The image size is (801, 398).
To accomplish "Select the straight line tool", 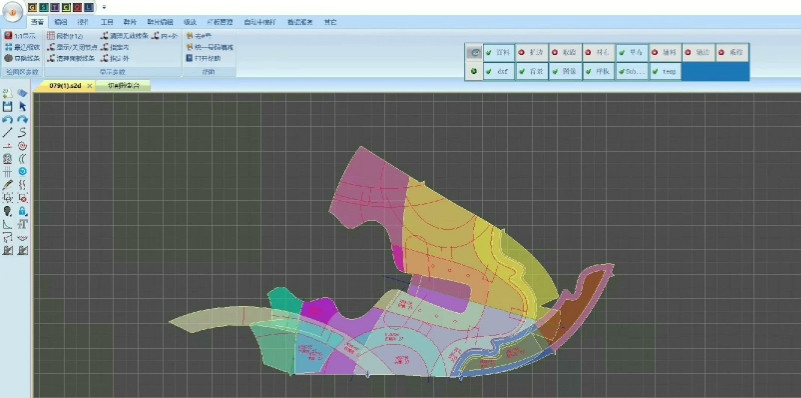I will click(x=7, y=133).
